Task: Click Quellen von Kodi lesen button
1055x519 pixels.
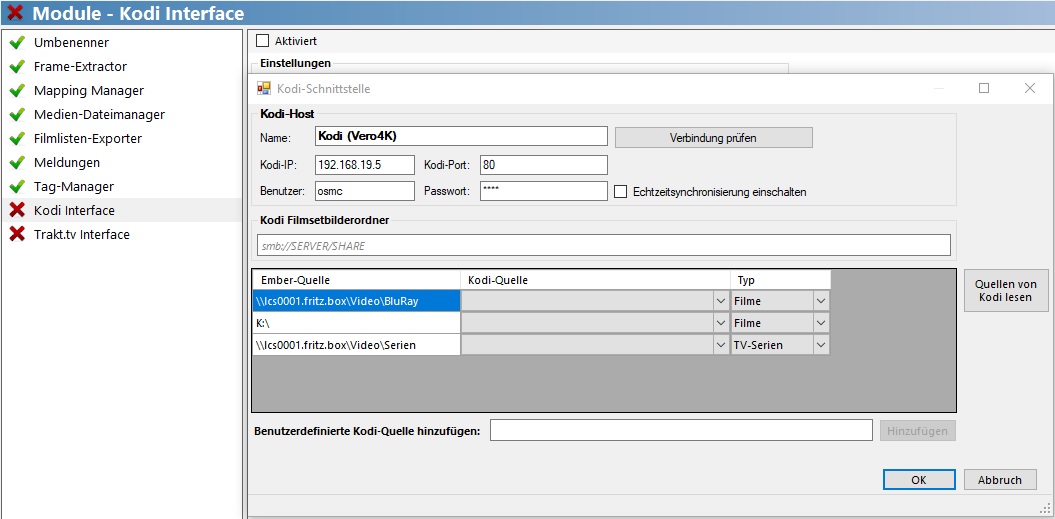Action: 1005,291
